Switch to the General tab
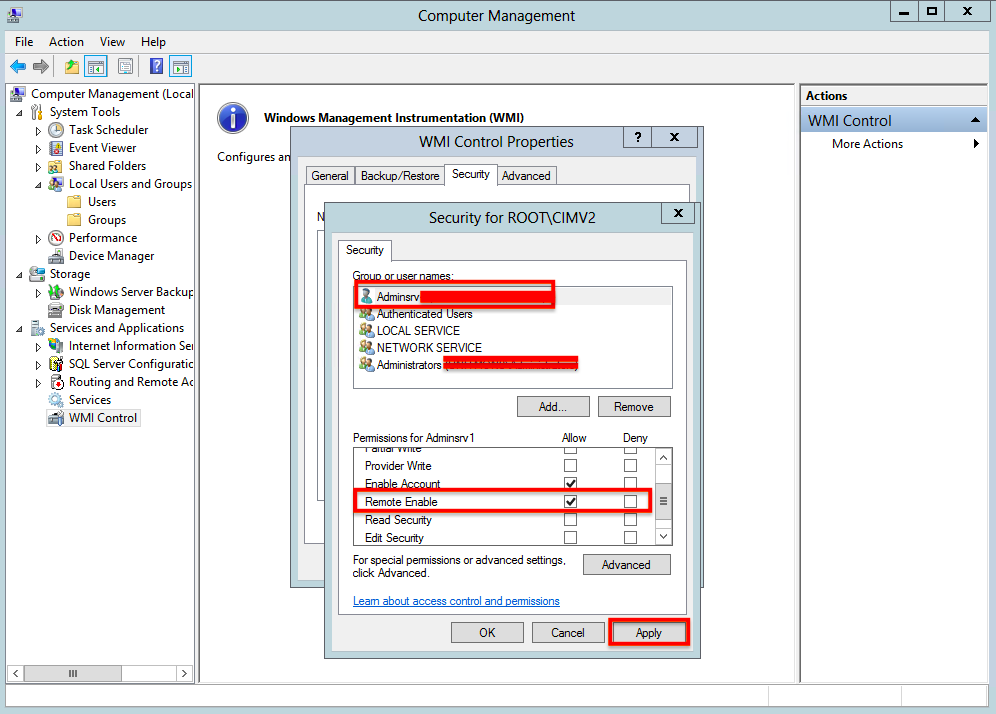The height and width of the screenshot is (714, 996). click(x=330, y=176)
